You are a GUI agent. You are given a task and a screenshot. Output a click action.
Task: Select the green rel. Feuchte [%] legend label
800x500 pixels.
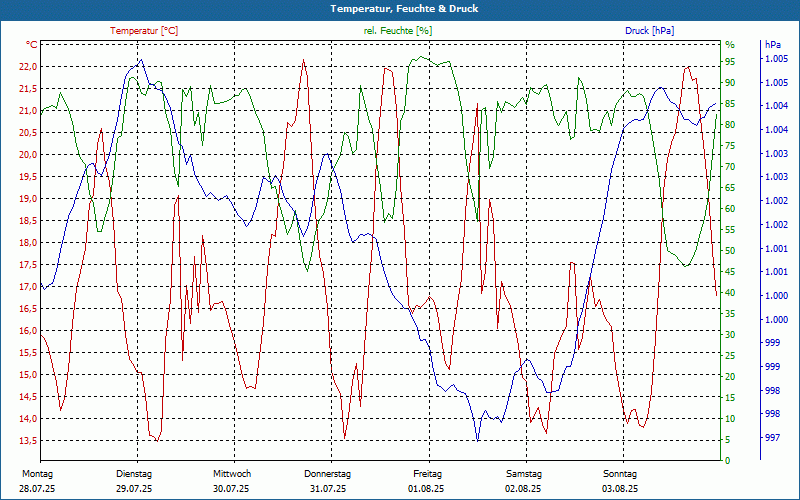tap(397, 31)
